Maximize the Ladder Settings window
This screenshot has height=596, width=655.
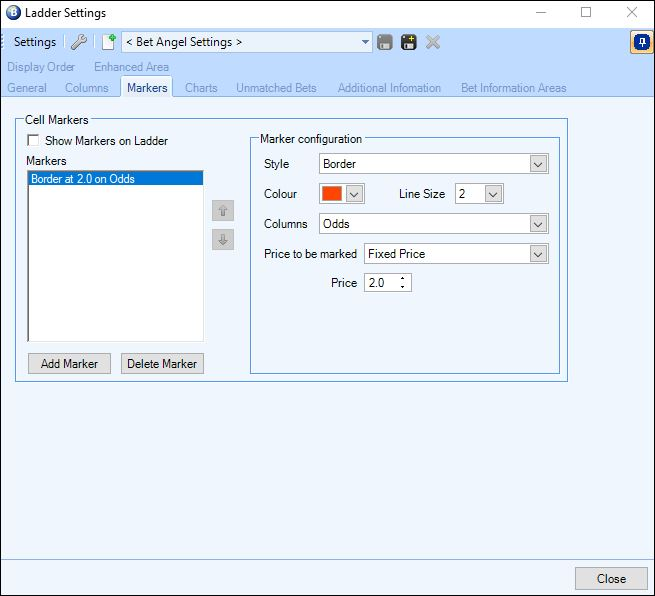586,13
